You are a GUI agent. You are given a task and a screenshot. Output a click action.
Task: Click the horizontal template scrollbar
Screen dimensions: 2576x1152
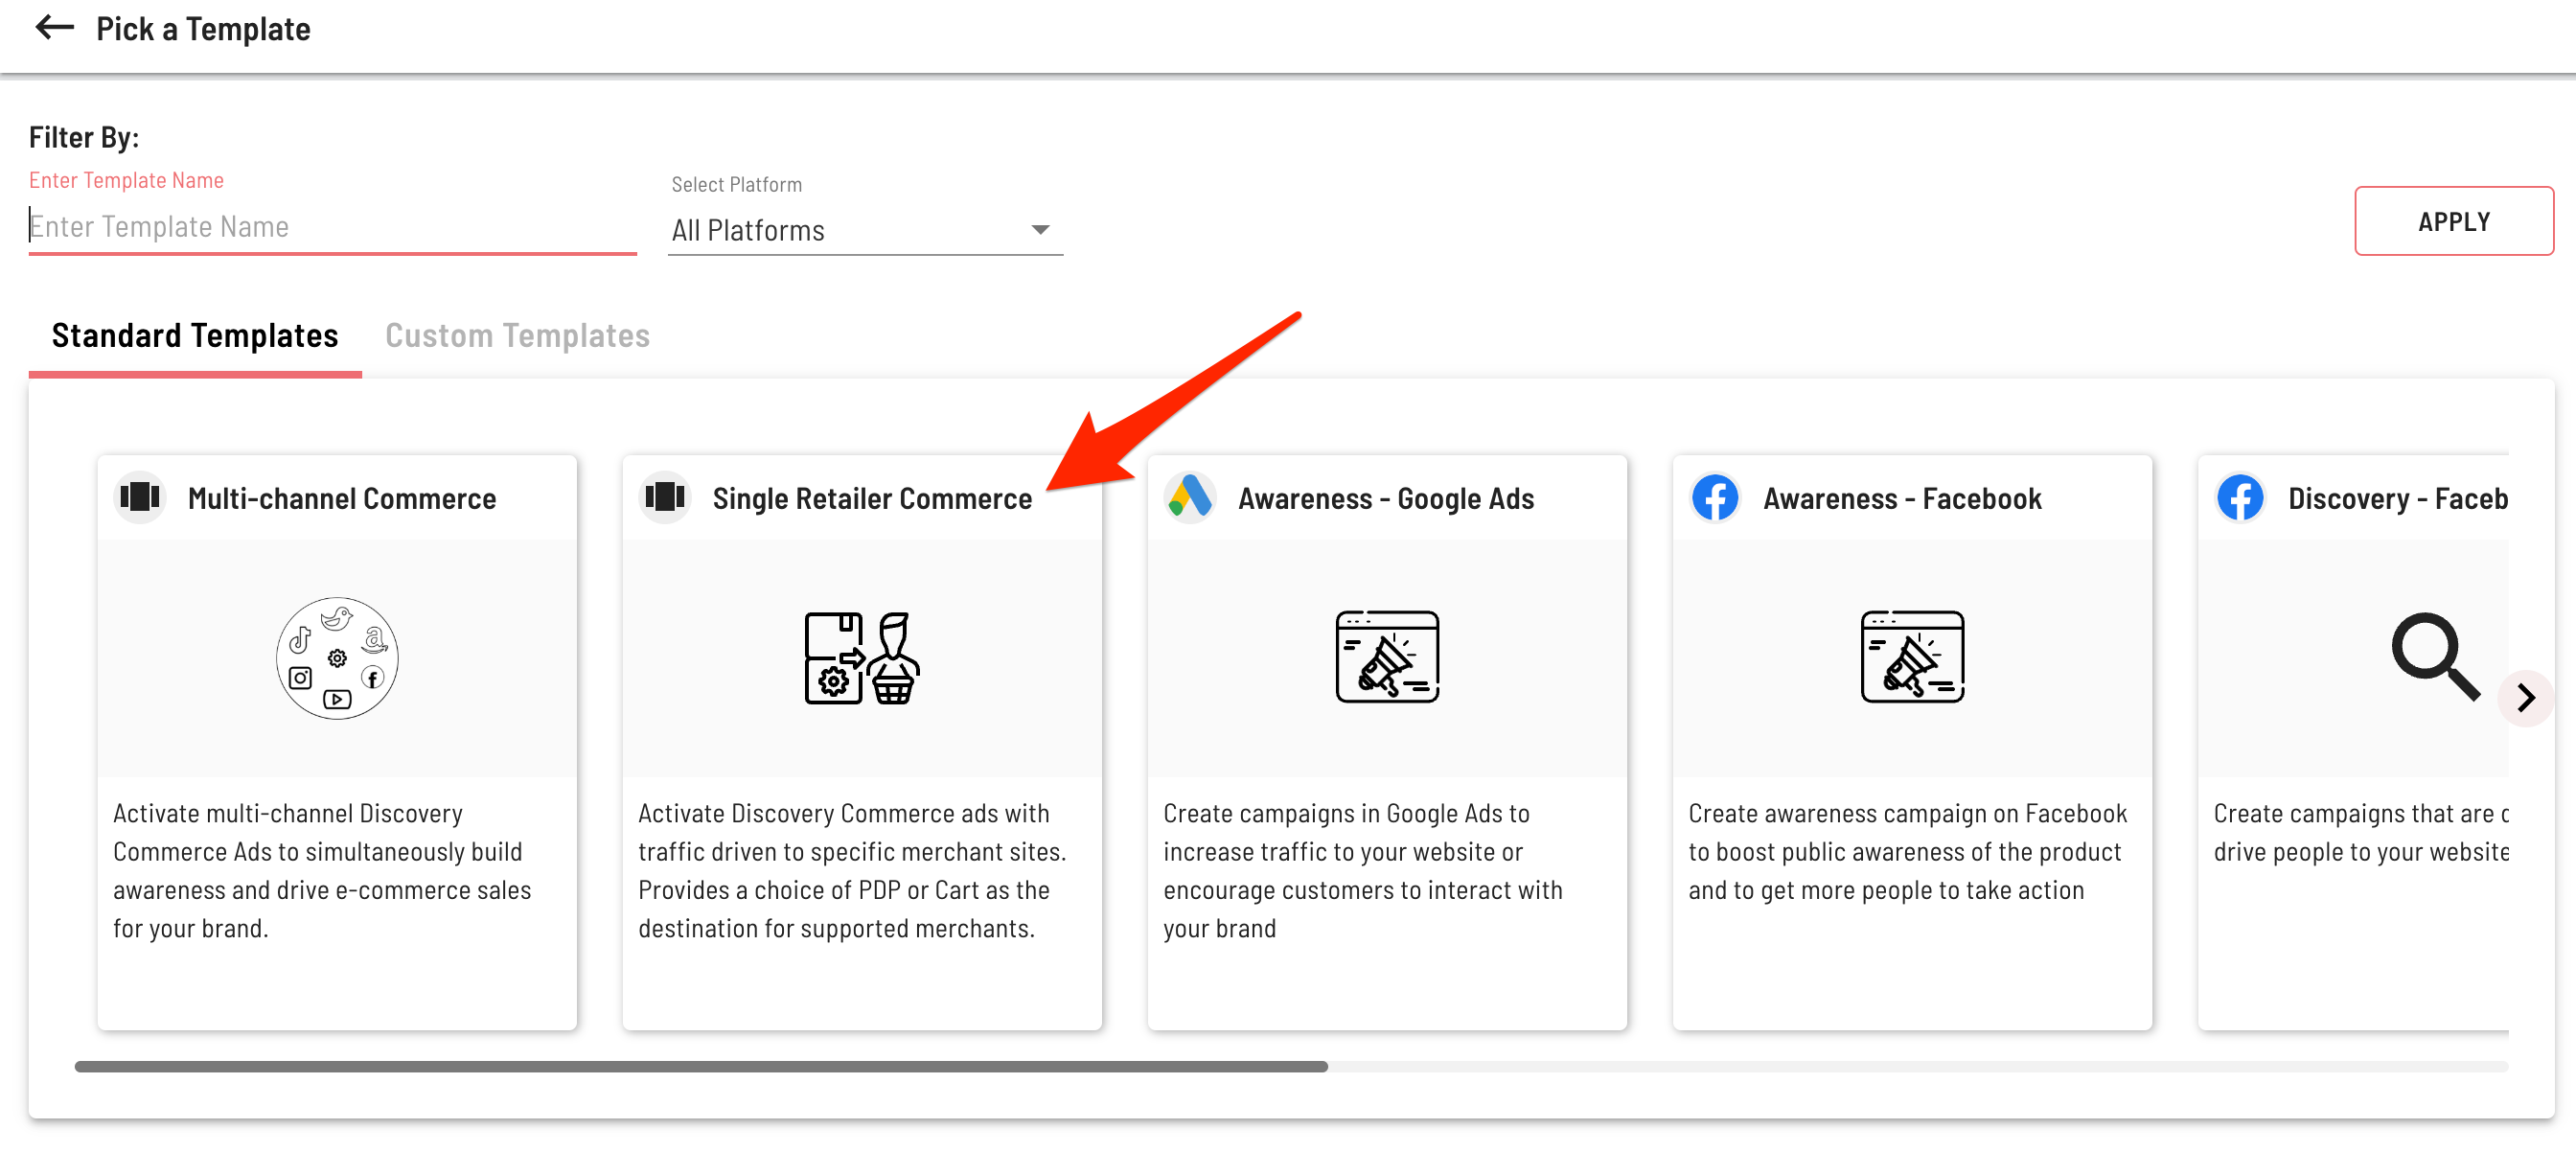[700, 1066]
